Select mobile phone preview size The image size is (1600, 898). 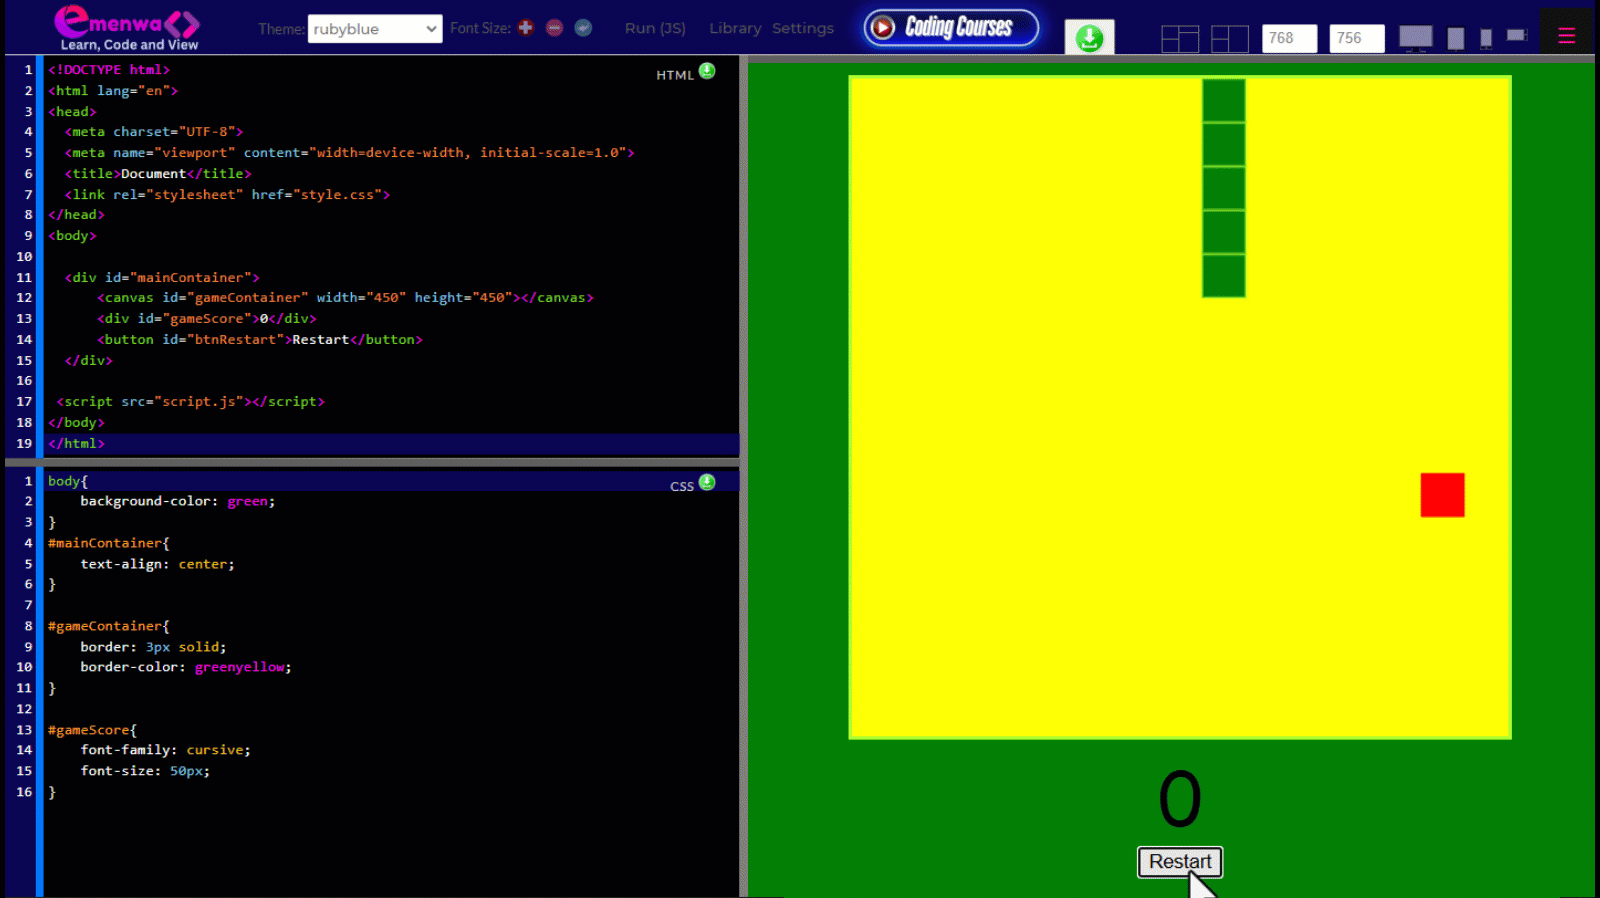(1486, 39)
